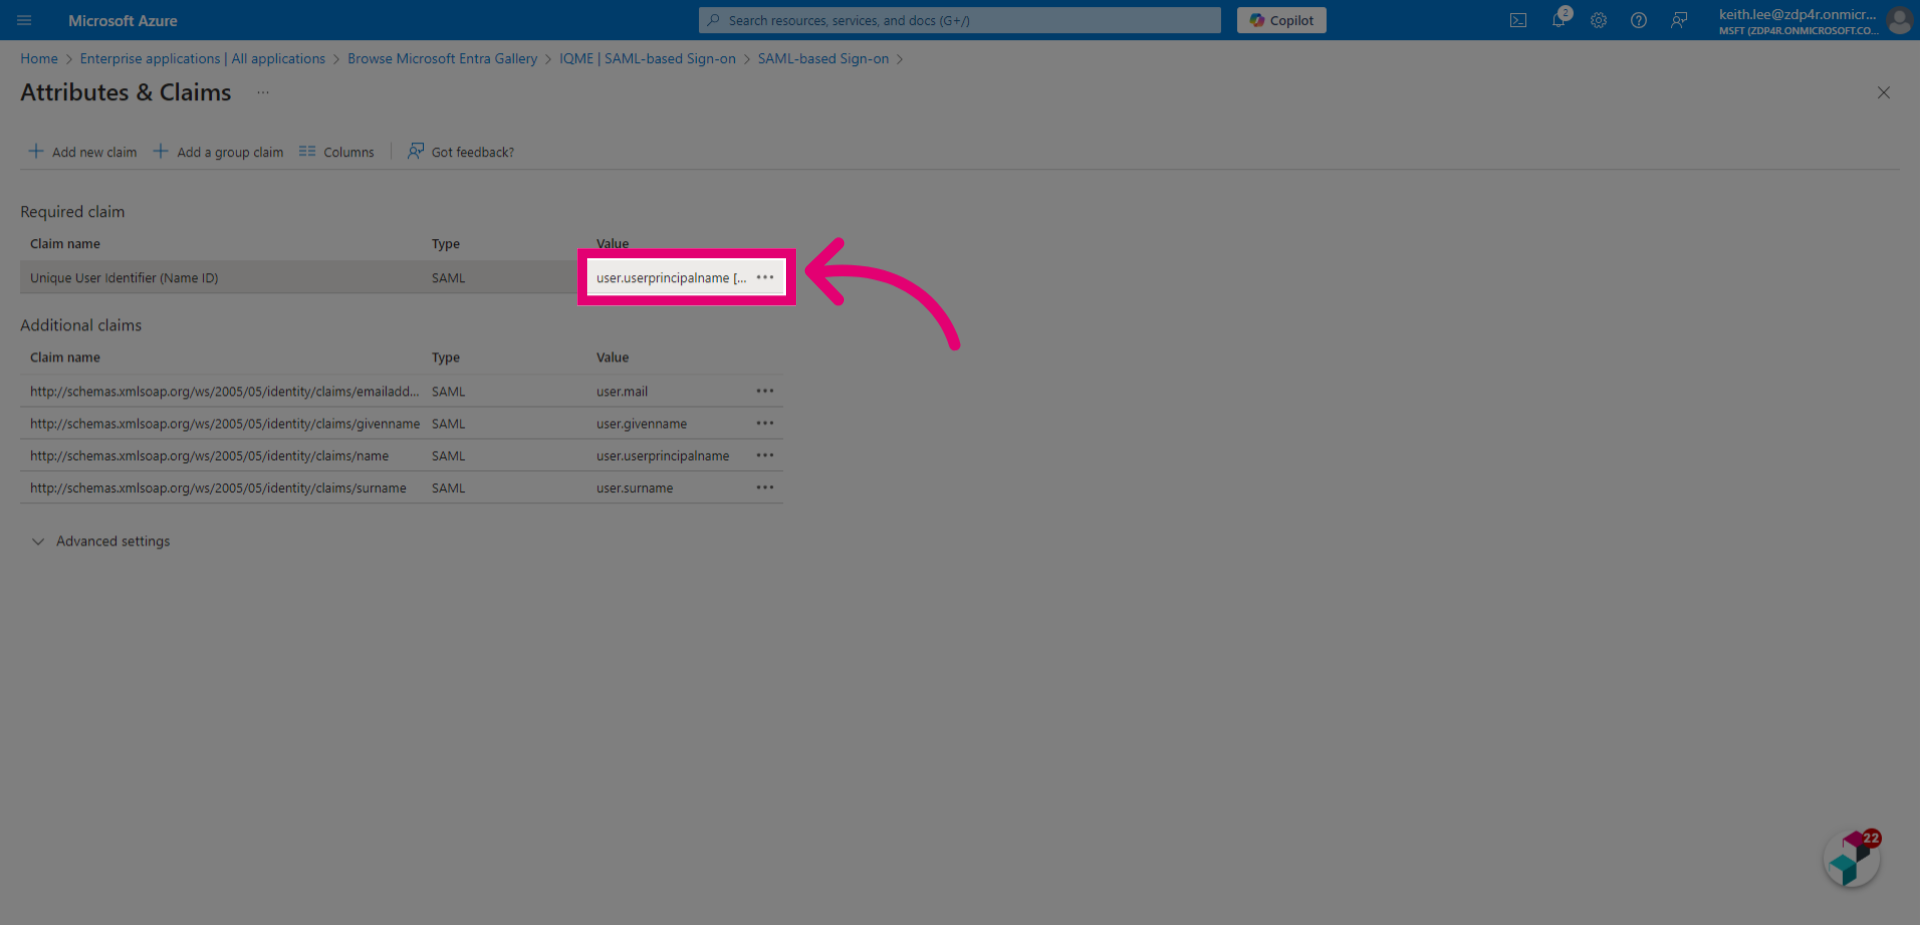Viewport: 1920px width, 925px height.
Task: Open the notifications bell
Action: pos(1558,20)
